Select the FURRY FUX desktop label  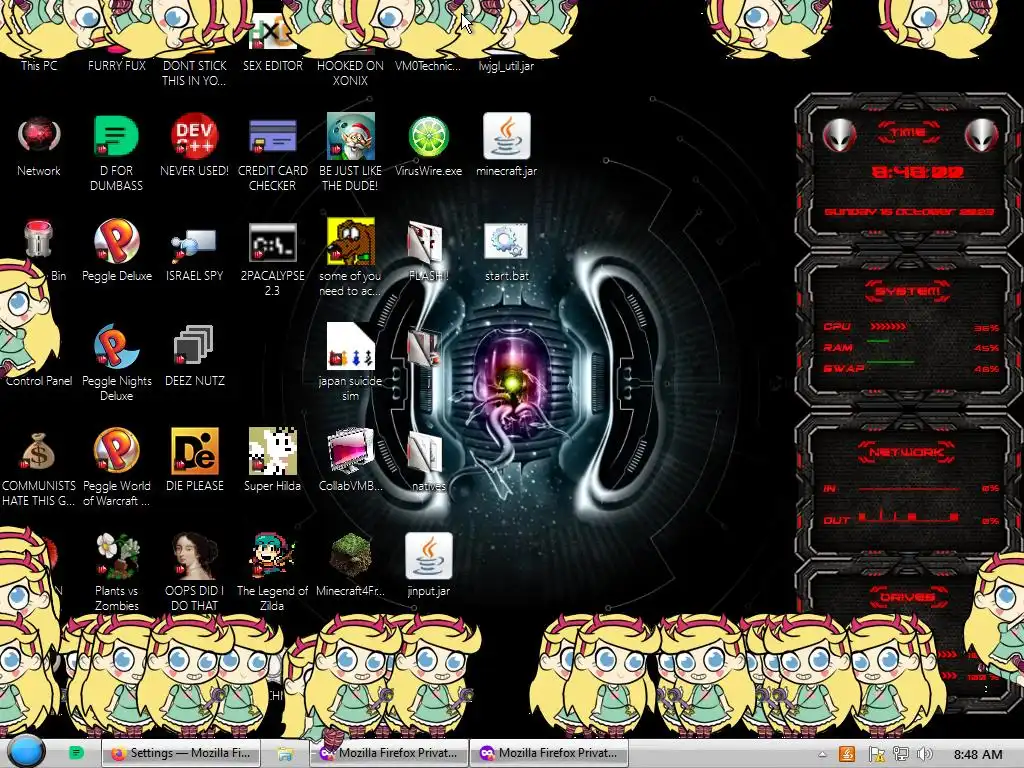(117, 65)
